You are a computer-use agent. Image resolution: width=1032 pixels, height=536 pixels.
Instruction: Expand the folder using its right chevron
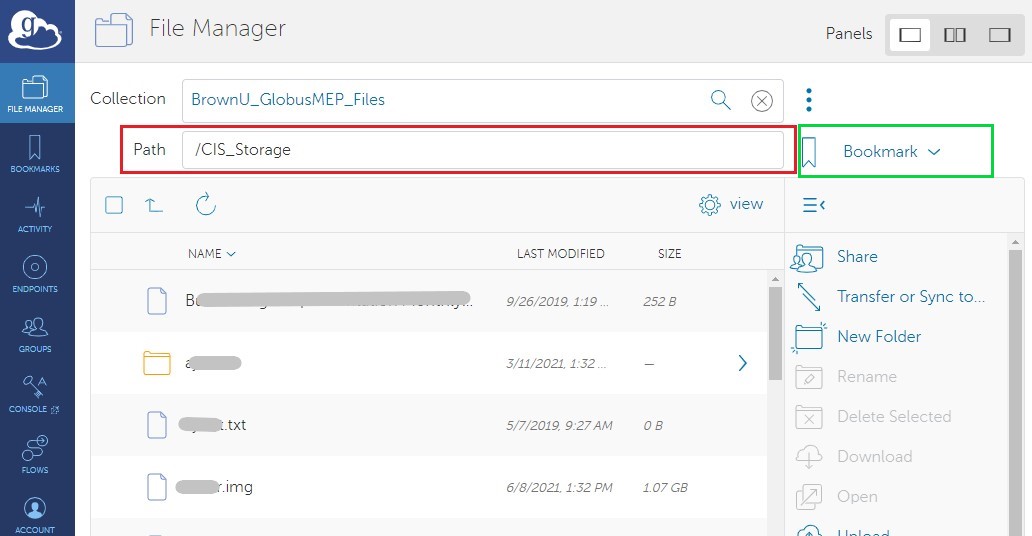(742, 363)
